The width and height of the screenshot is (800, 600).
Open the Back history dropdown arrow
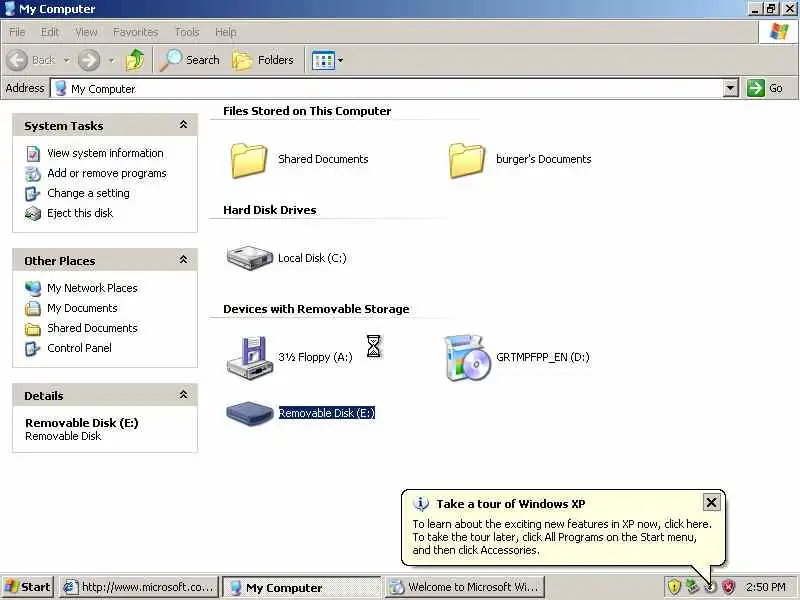click(x=67, y=60)
